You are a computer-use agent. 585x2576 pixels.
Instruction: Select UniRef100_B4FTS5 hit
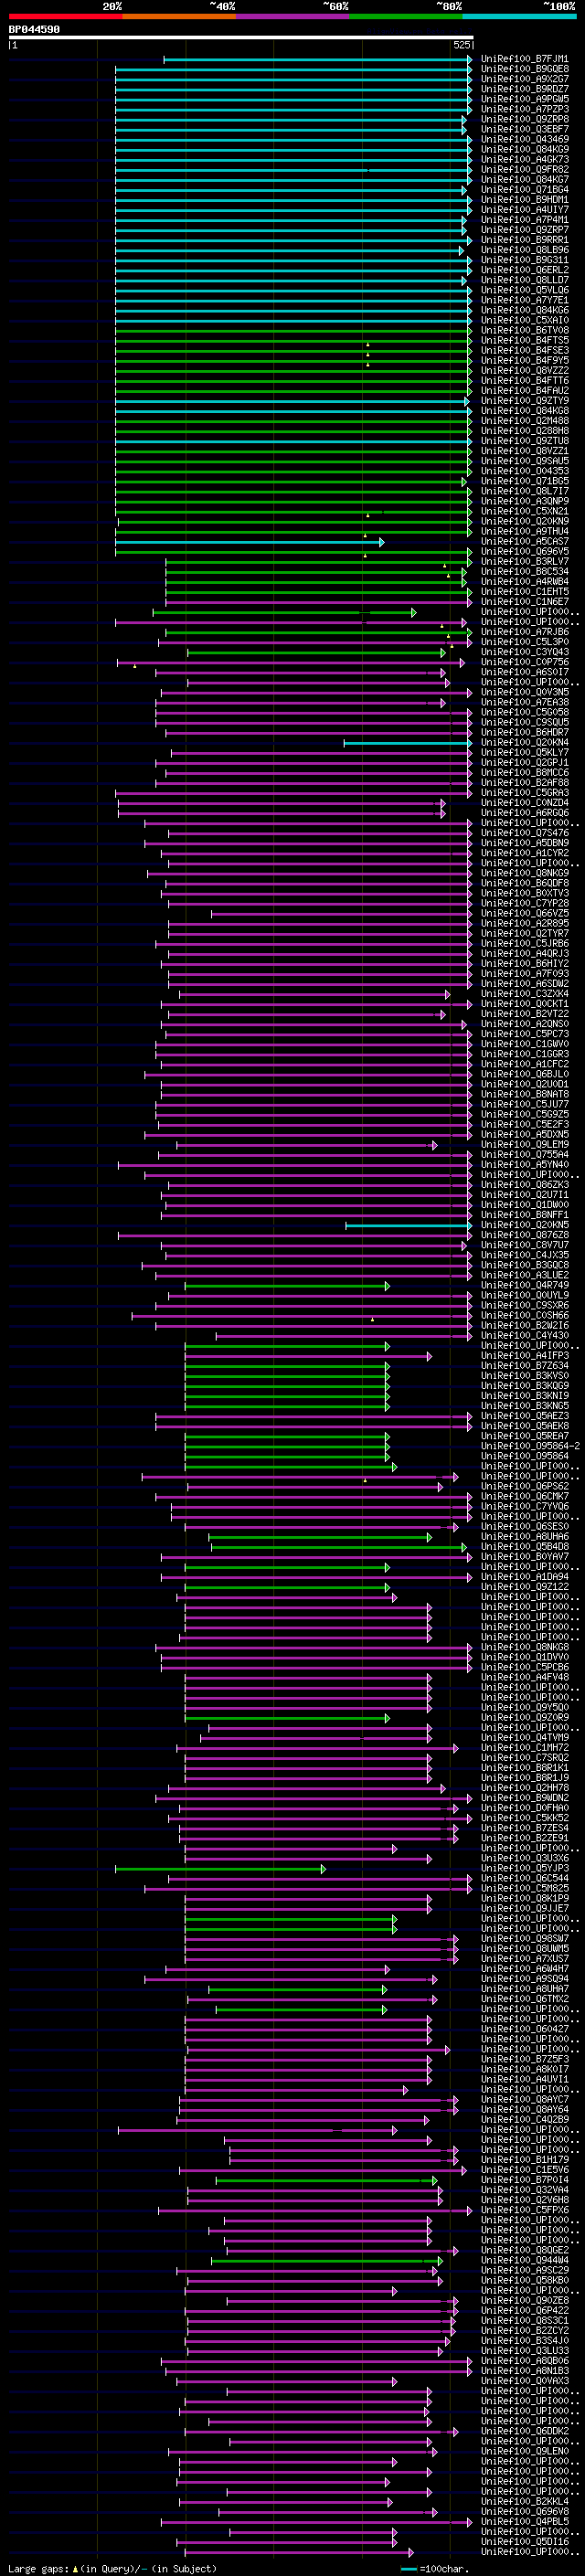pos(525,340)
